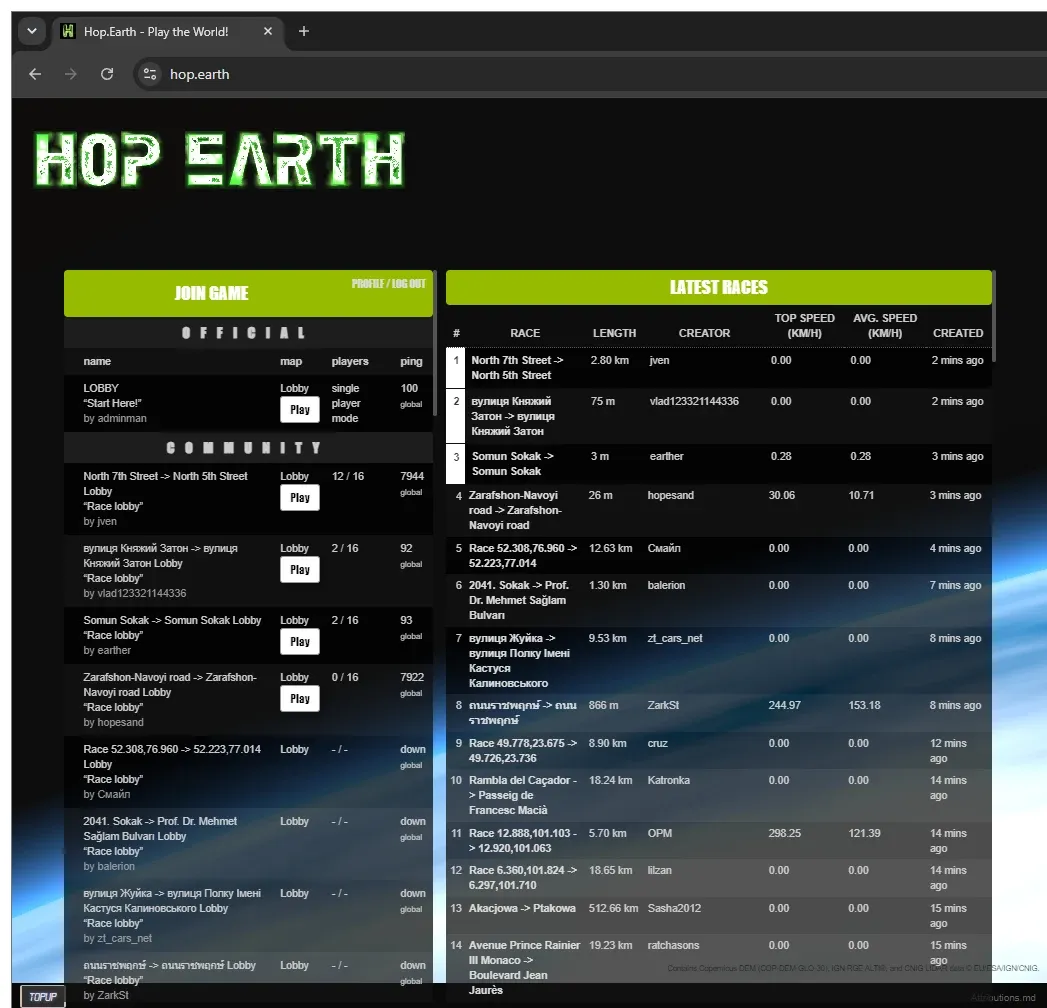Click 'by hopesand' in community list

pyautogui.click(x=114, y=722)
